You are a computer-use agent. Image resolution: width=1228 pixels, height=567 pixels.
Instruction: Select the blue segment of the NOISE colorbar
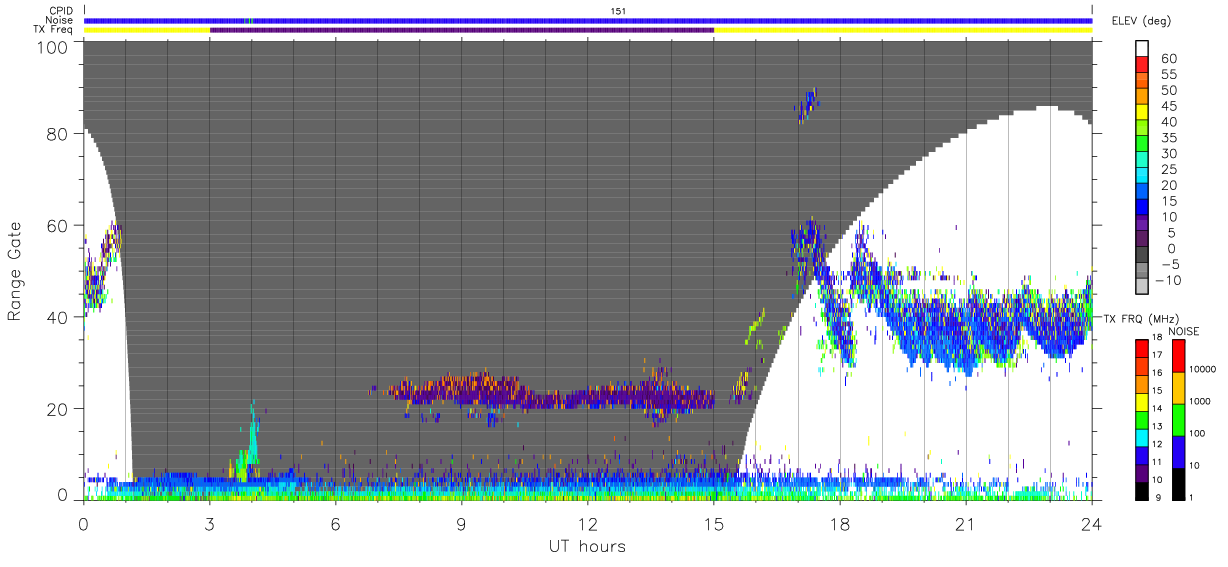pyautogui.click(x=1180, y=451)
